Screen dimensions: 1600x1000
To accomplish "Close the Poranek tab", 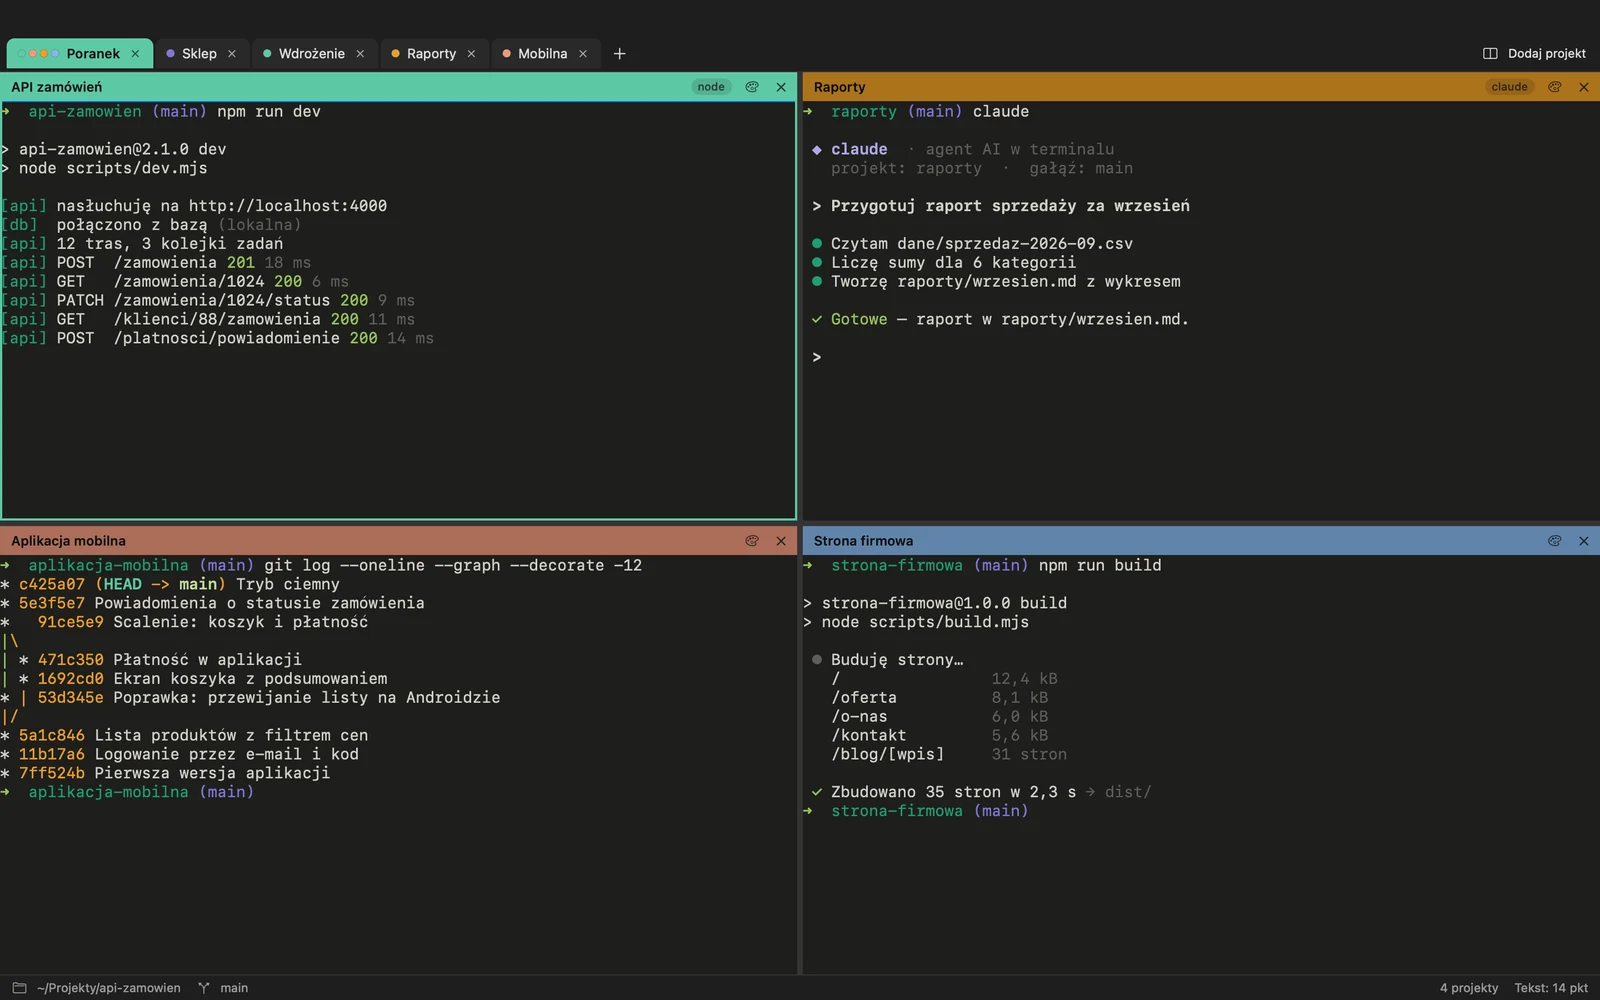I will point(135,54).
